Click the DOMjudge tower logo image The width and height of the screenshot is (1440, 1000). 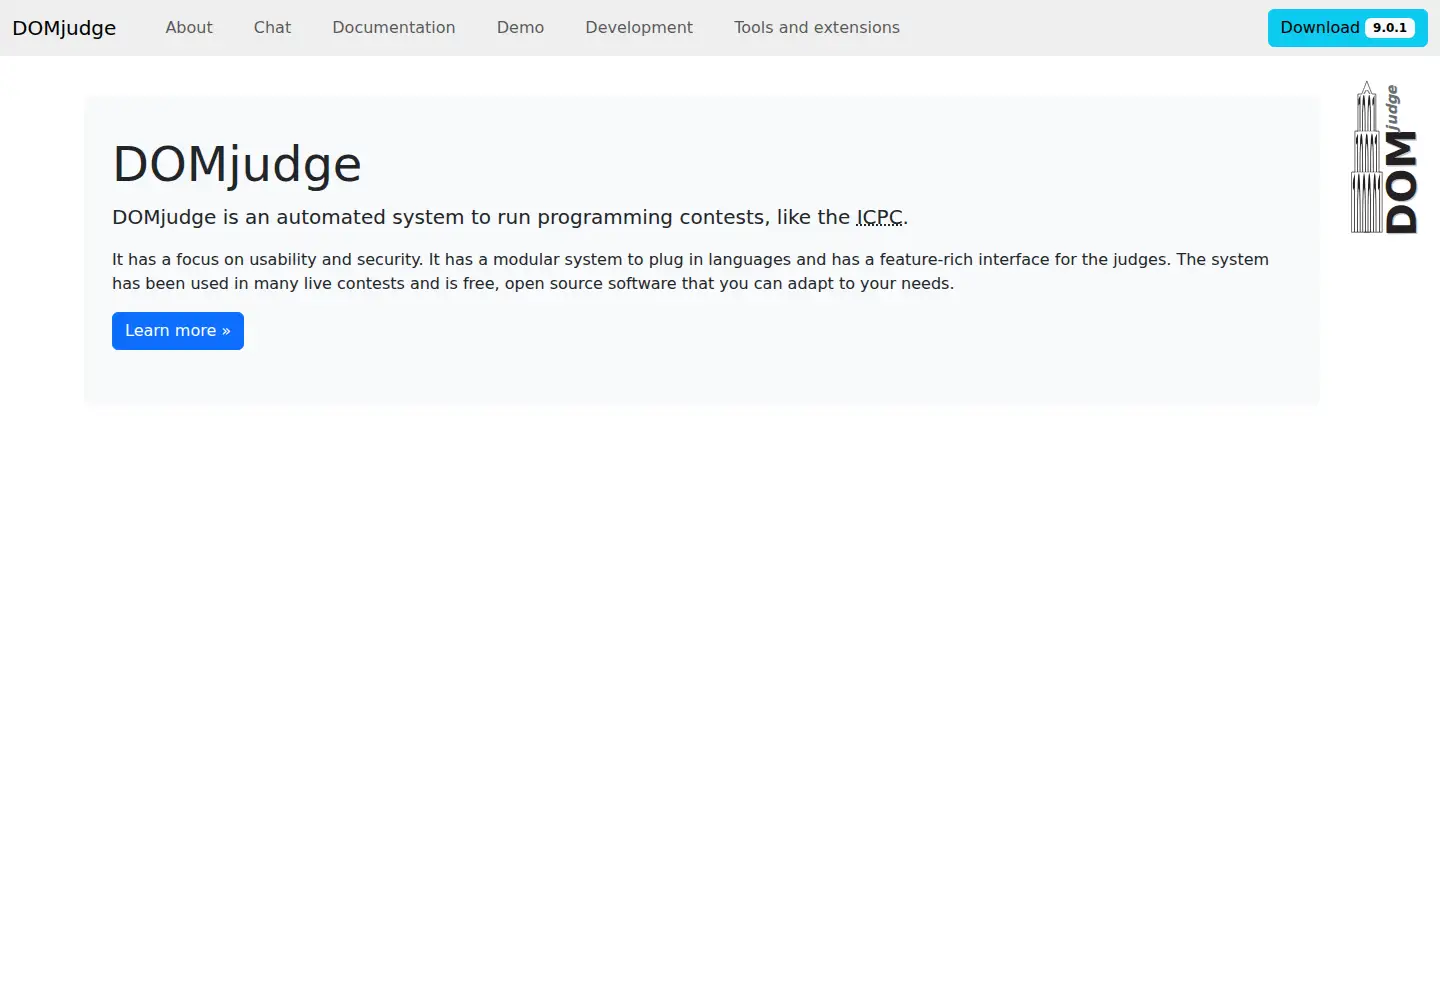pyautogui.click(x=1384, y=158)
